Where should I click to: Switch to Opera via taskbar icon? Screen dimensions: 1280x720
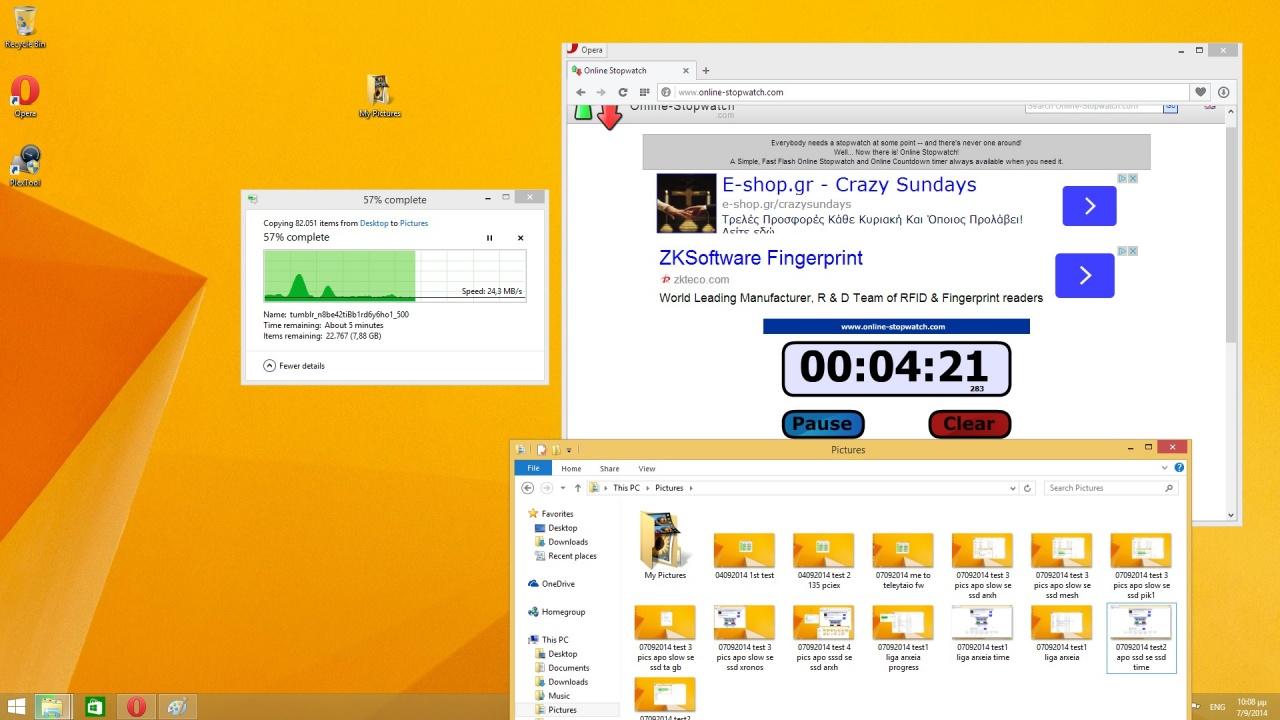[x=136, y=706]
